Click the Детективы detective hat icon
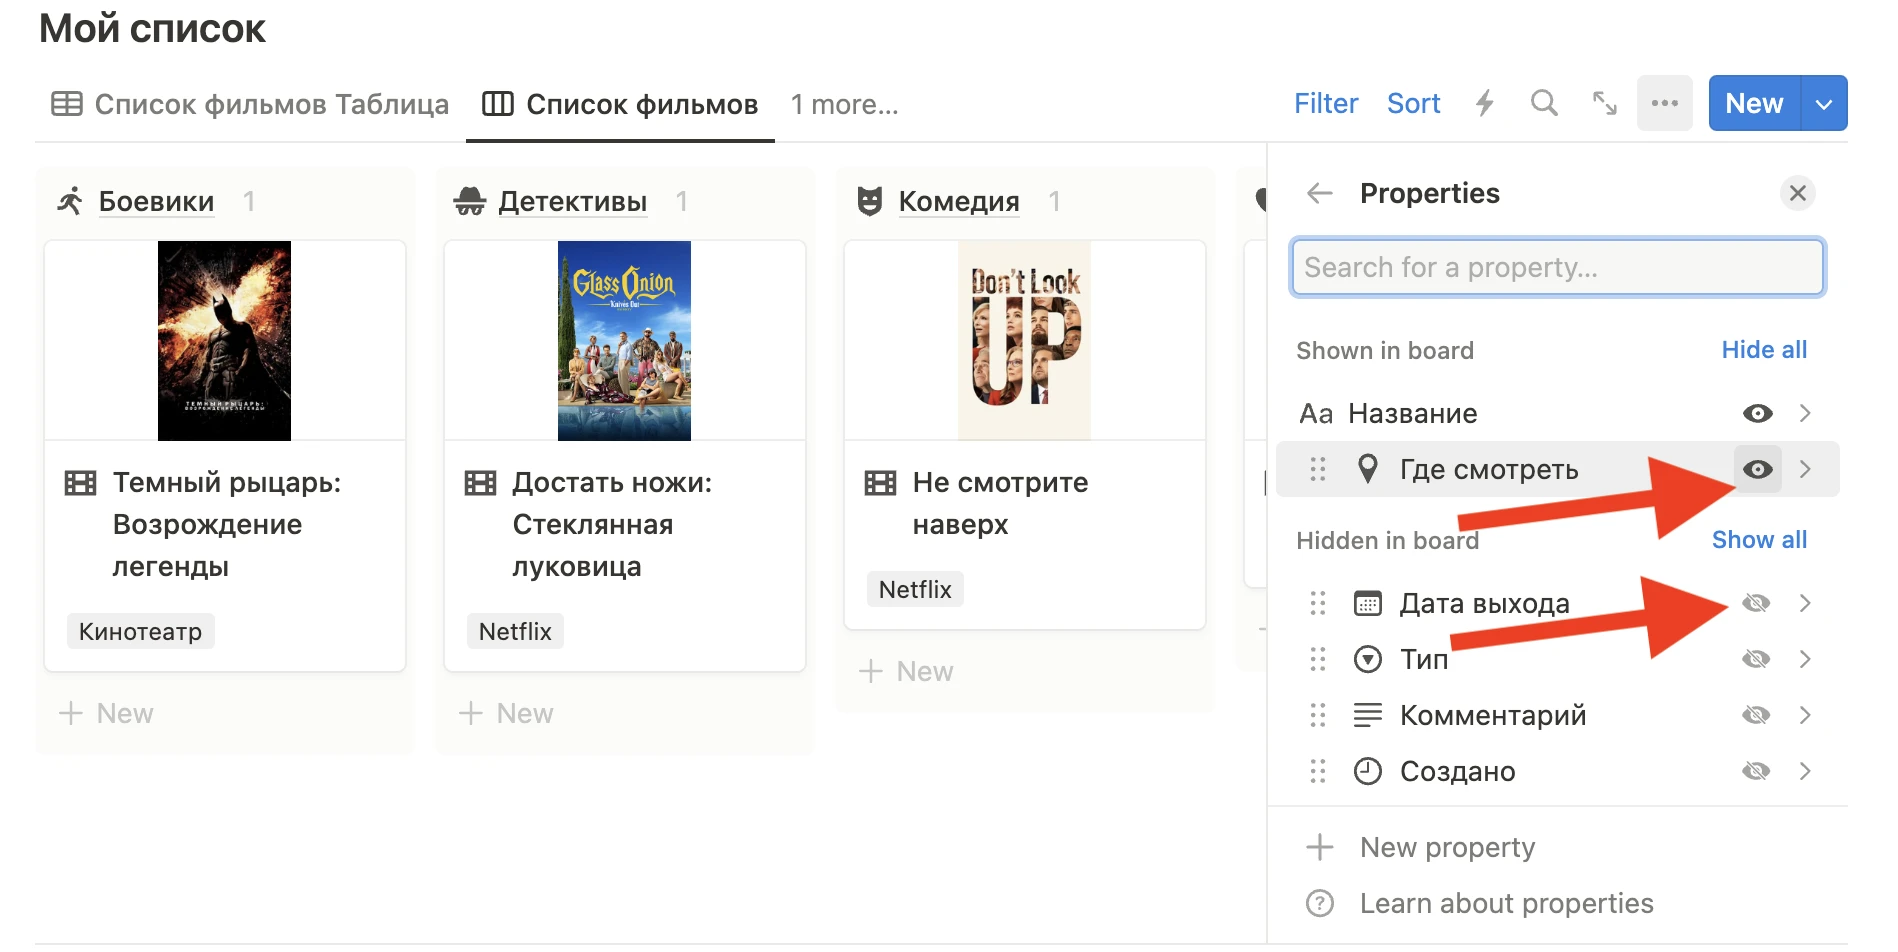 tap(470, 201)
